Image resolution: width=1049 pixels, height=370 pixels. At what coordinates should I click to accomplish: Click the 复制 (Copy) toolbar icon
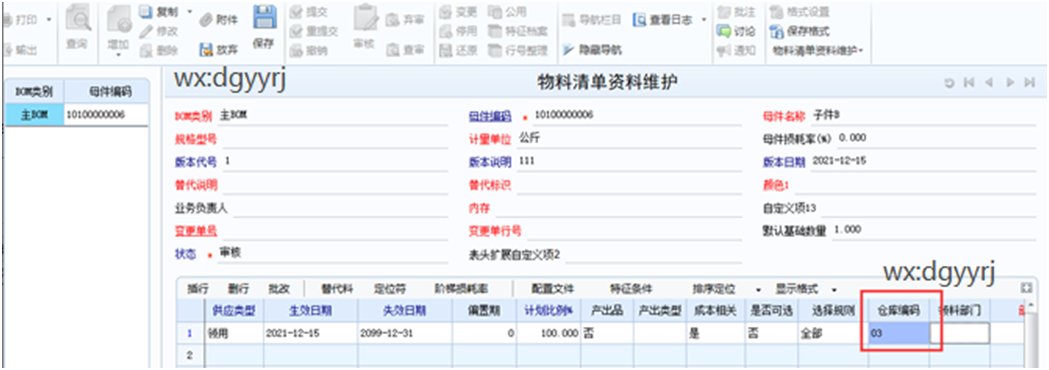click(x=147, y=11)
